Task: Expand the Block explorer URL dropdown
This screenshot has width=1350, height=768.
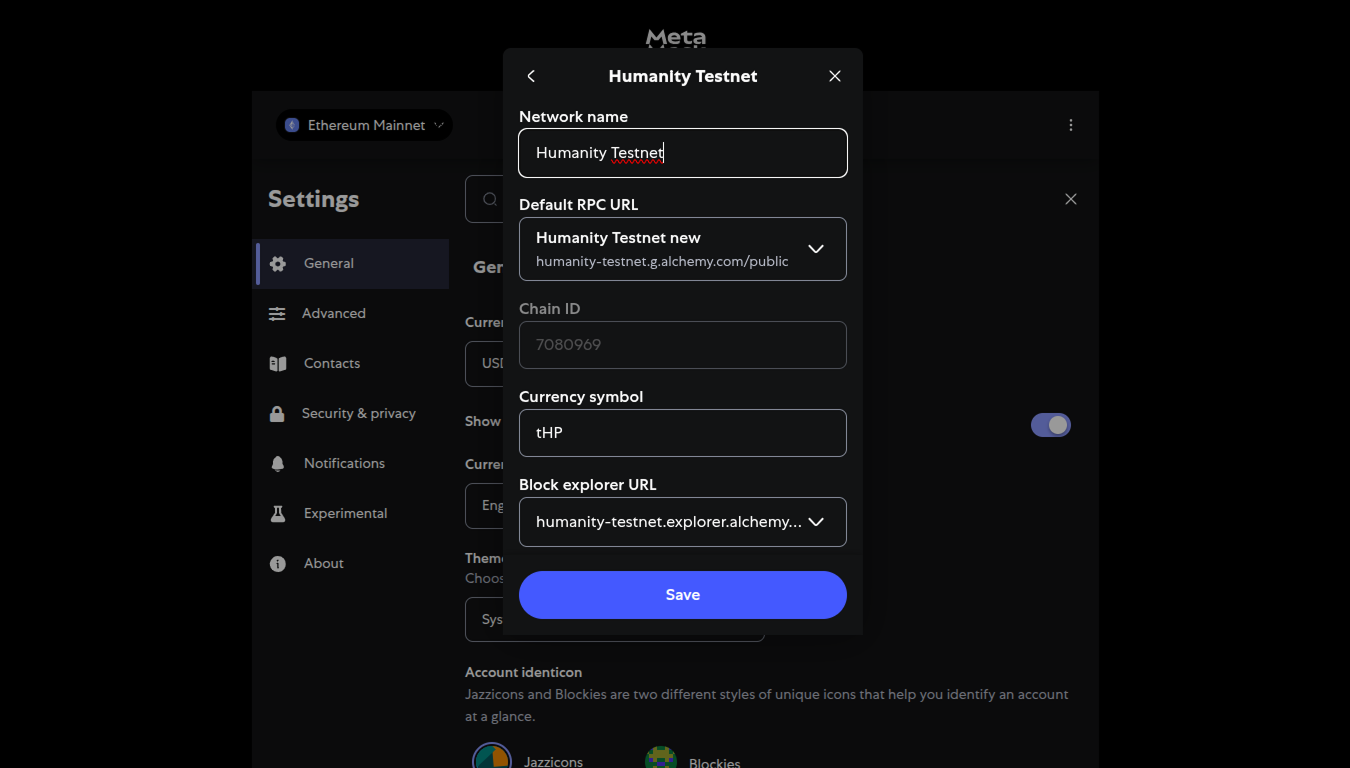Action: coord(815,522)
